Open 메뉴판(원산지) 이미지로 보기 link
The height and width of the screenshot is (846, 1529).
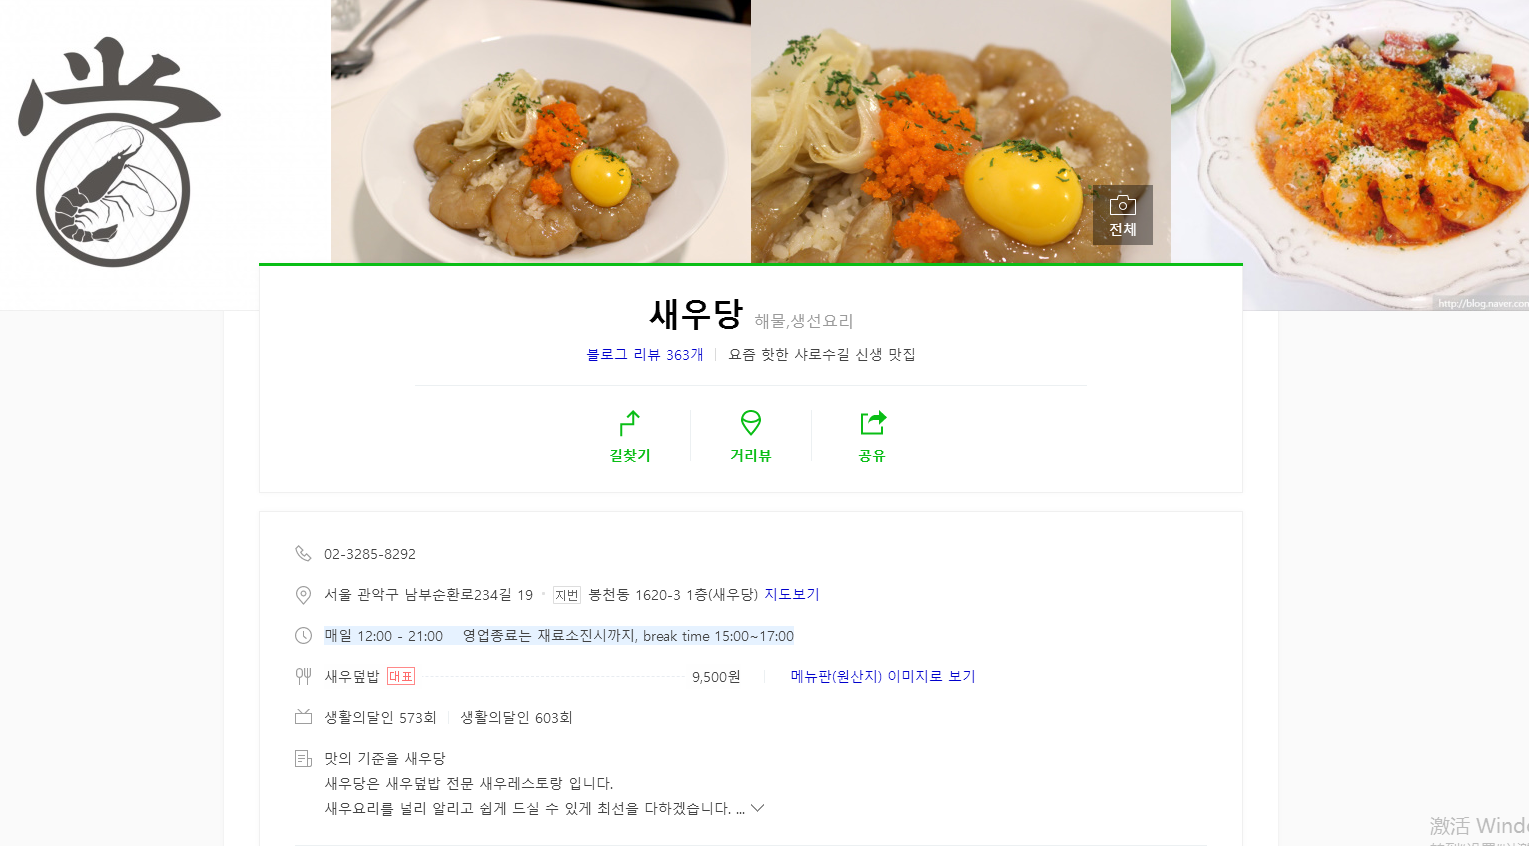883,676
